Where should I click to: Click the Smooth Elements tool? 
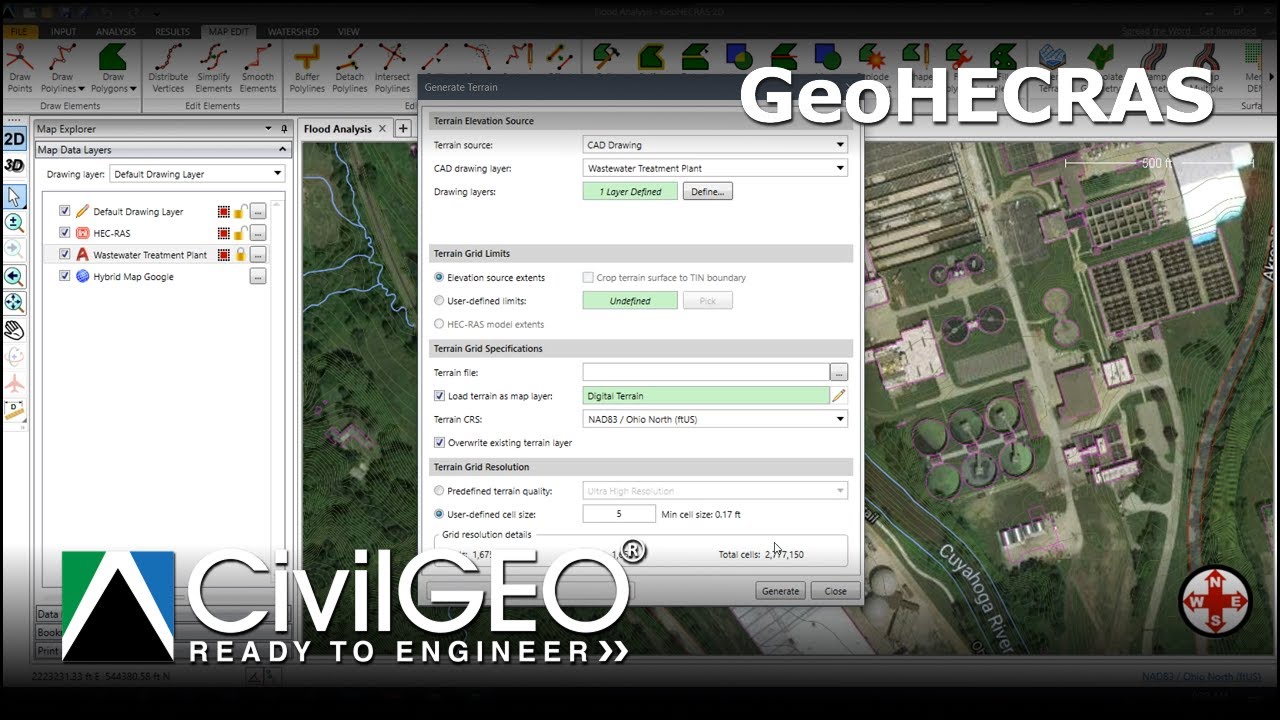(x=257, y=68)
